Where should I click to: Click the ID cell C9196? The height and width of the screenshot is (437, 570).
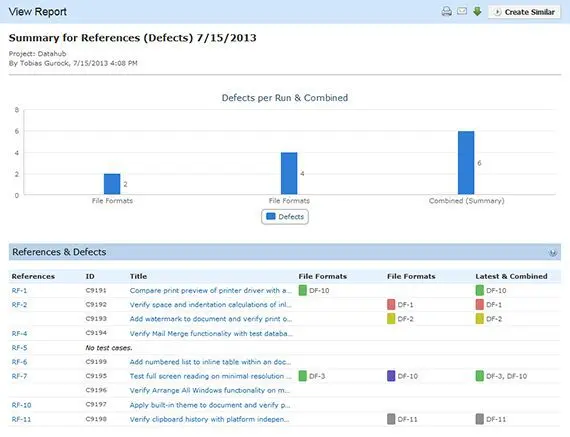(96, 390)
